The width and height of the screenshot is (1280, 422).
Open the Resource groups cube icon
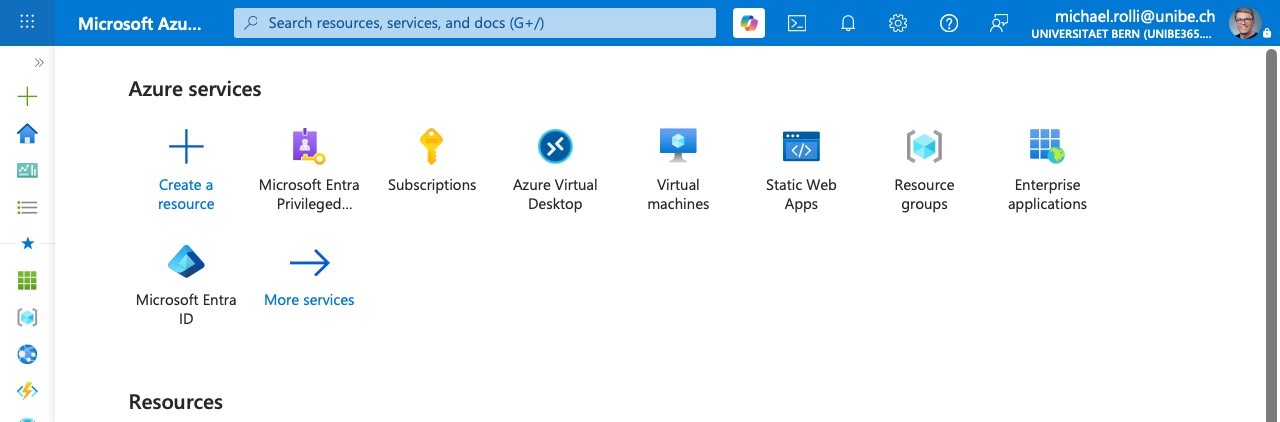click(x=924, y=146)
